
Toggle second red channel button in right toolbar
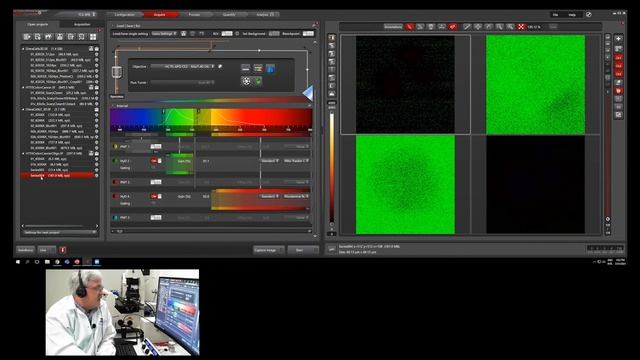pyautogui.click(x=619, y=66)
